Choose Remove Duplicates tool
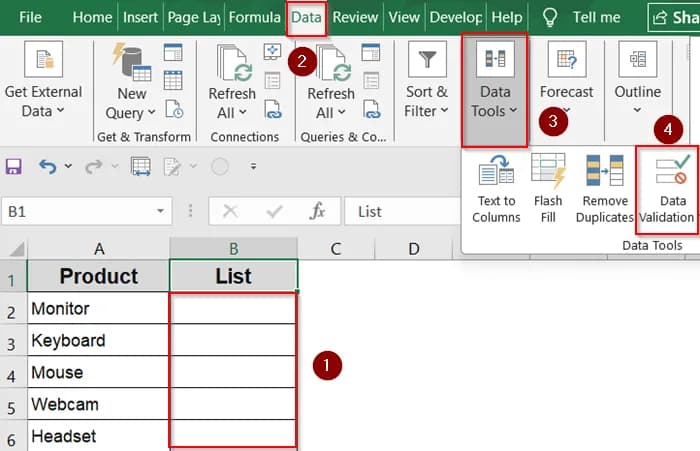Image resolution: width=700 pixels, height=451 pixels. tap(604, 189)
